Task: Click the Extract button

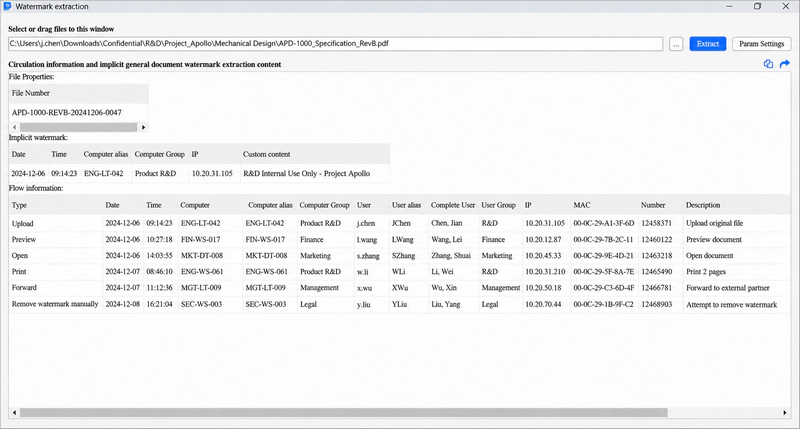Action: pyautogui.click(x=708, y=44)
